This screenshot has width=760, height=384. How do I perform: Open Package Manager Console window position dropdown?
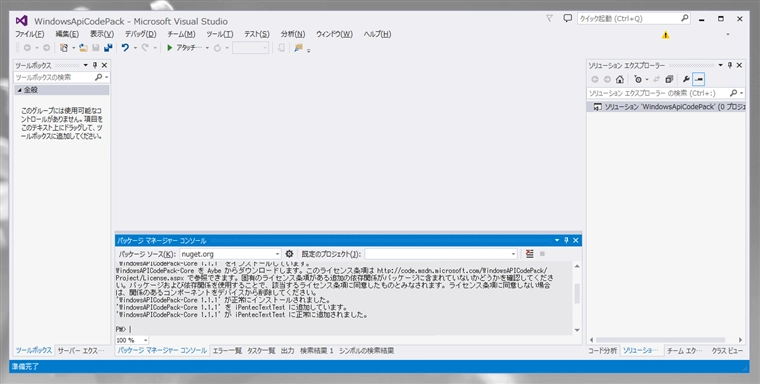(557, 240)
